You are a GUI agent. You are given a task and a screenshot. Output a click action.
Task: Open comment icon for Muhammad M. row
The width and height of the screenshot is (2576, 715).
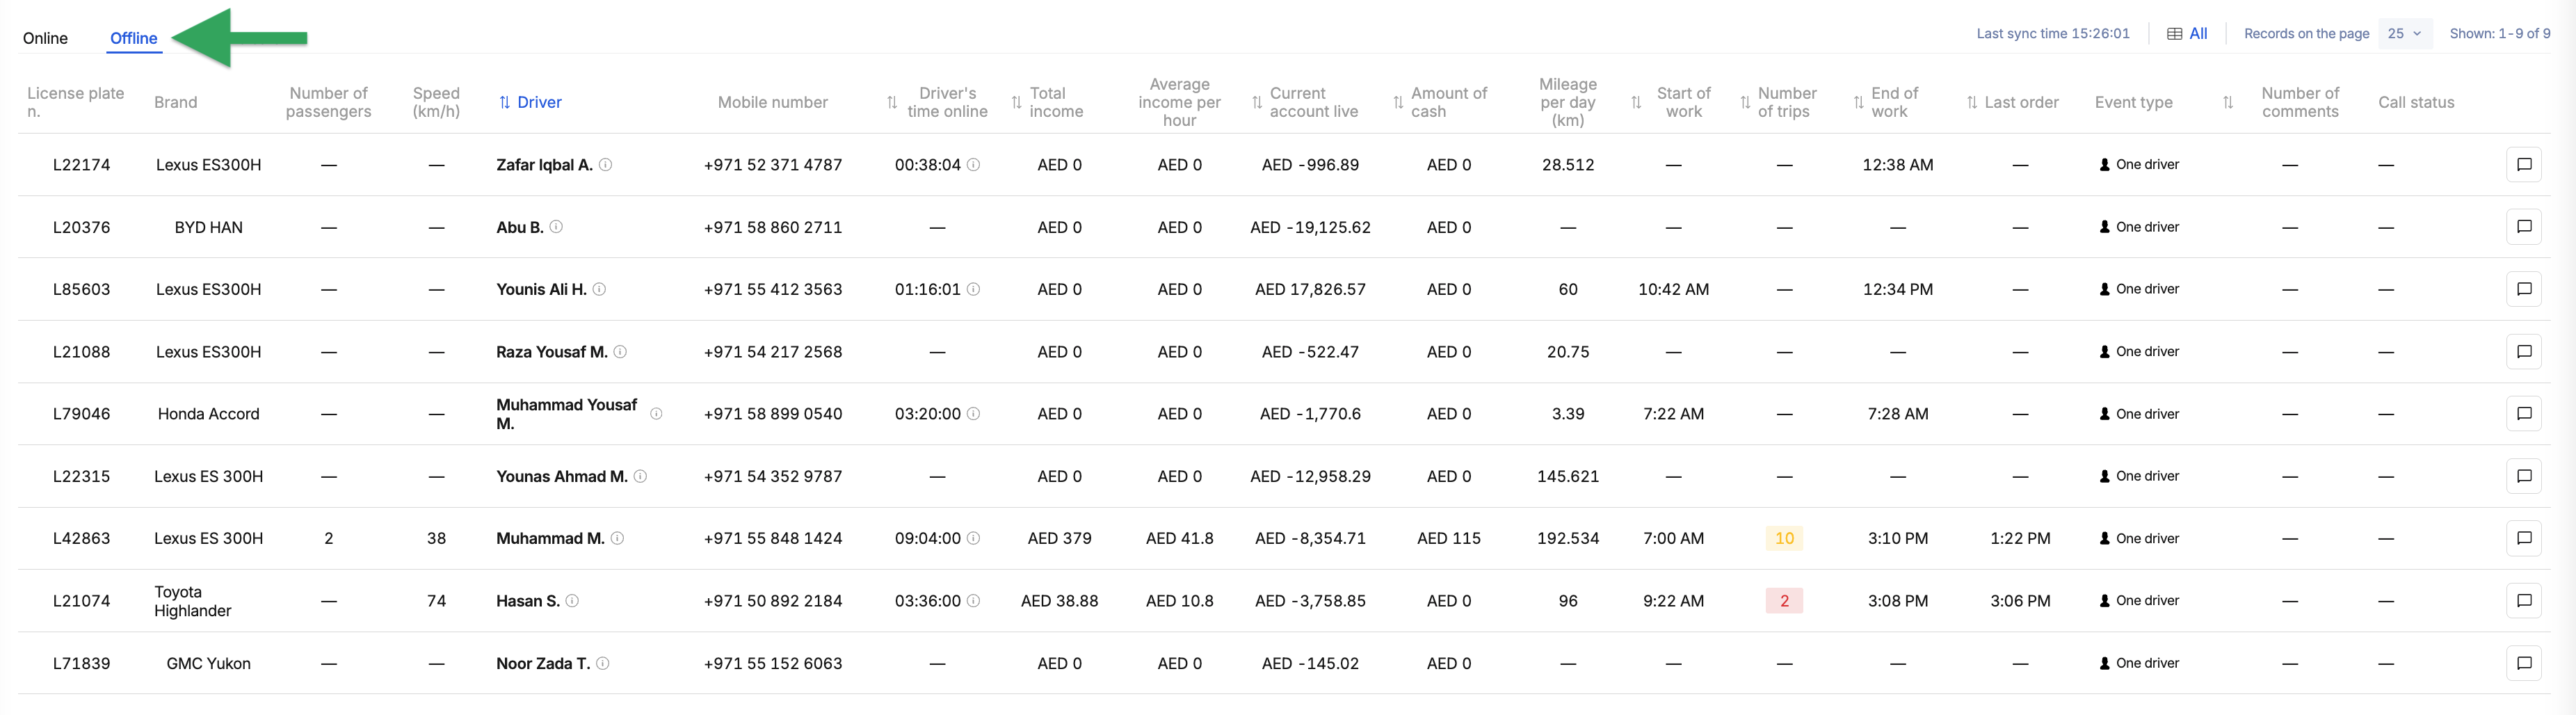[x=2523, y=538]
